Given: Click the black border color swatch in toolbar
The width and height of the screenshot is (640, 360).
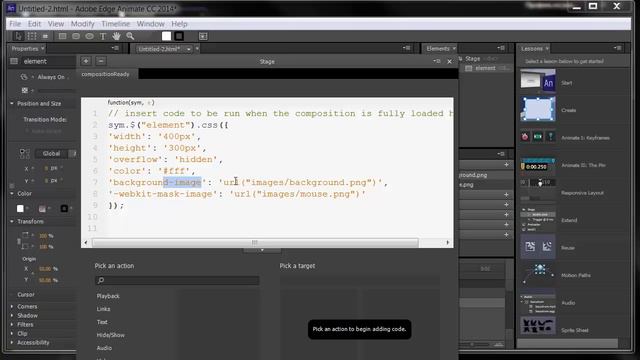Looking at the screenshot, I should click(179, 36).
